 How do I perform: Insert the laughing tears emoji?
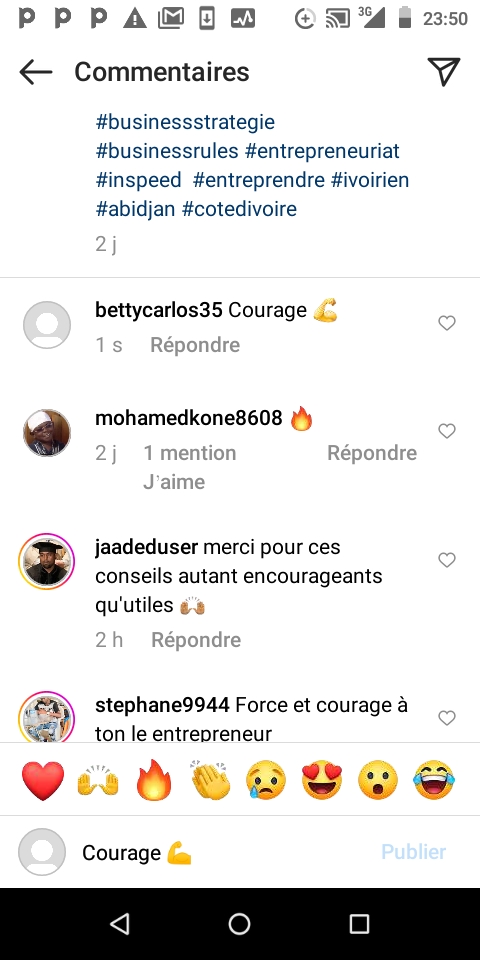434,780
